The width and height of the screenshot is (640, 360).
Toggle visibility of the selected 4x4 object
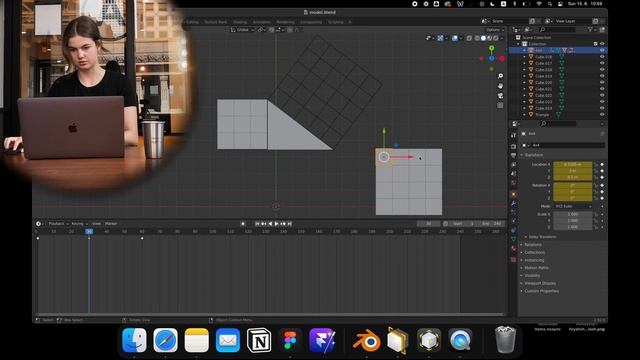tap(602, 50)
